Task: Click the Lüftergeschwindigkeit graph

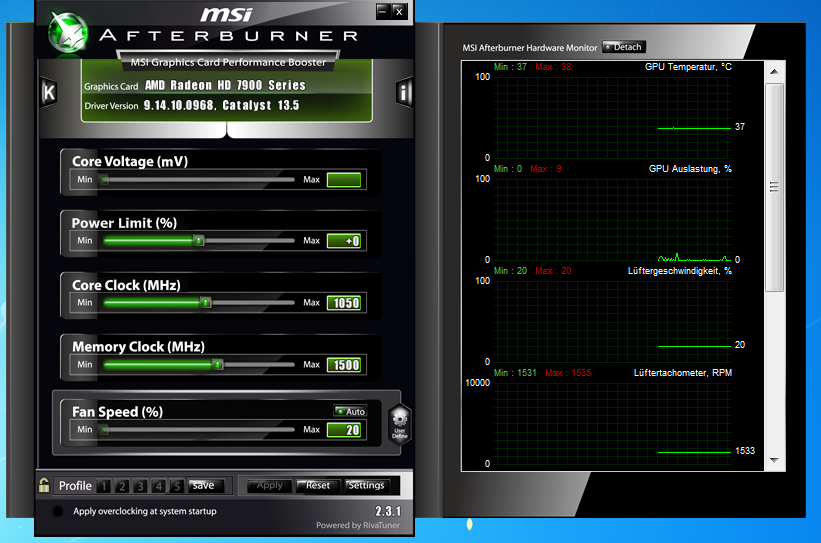Action: (613, 322)
